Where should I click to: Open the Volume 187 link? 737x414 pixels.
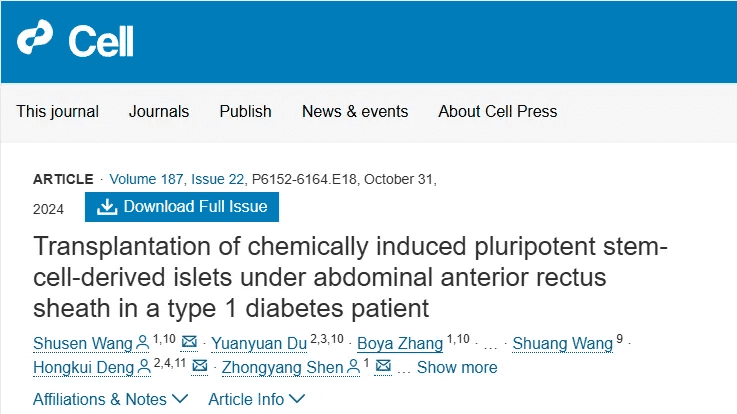[x=146, y=179]
